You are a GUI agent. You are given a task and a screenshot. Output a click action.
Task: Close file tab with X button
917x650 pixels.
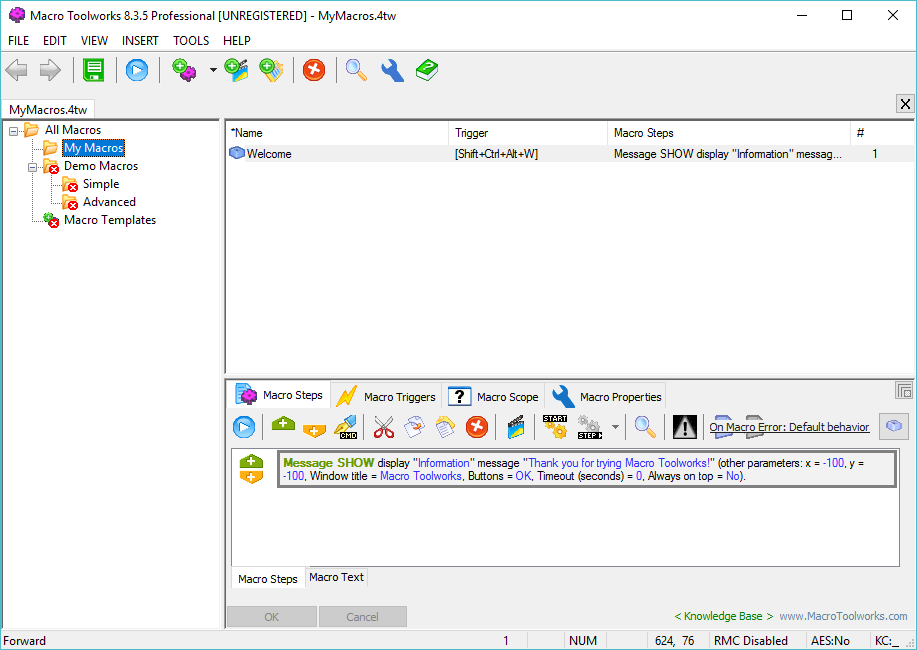coord(905,104)
